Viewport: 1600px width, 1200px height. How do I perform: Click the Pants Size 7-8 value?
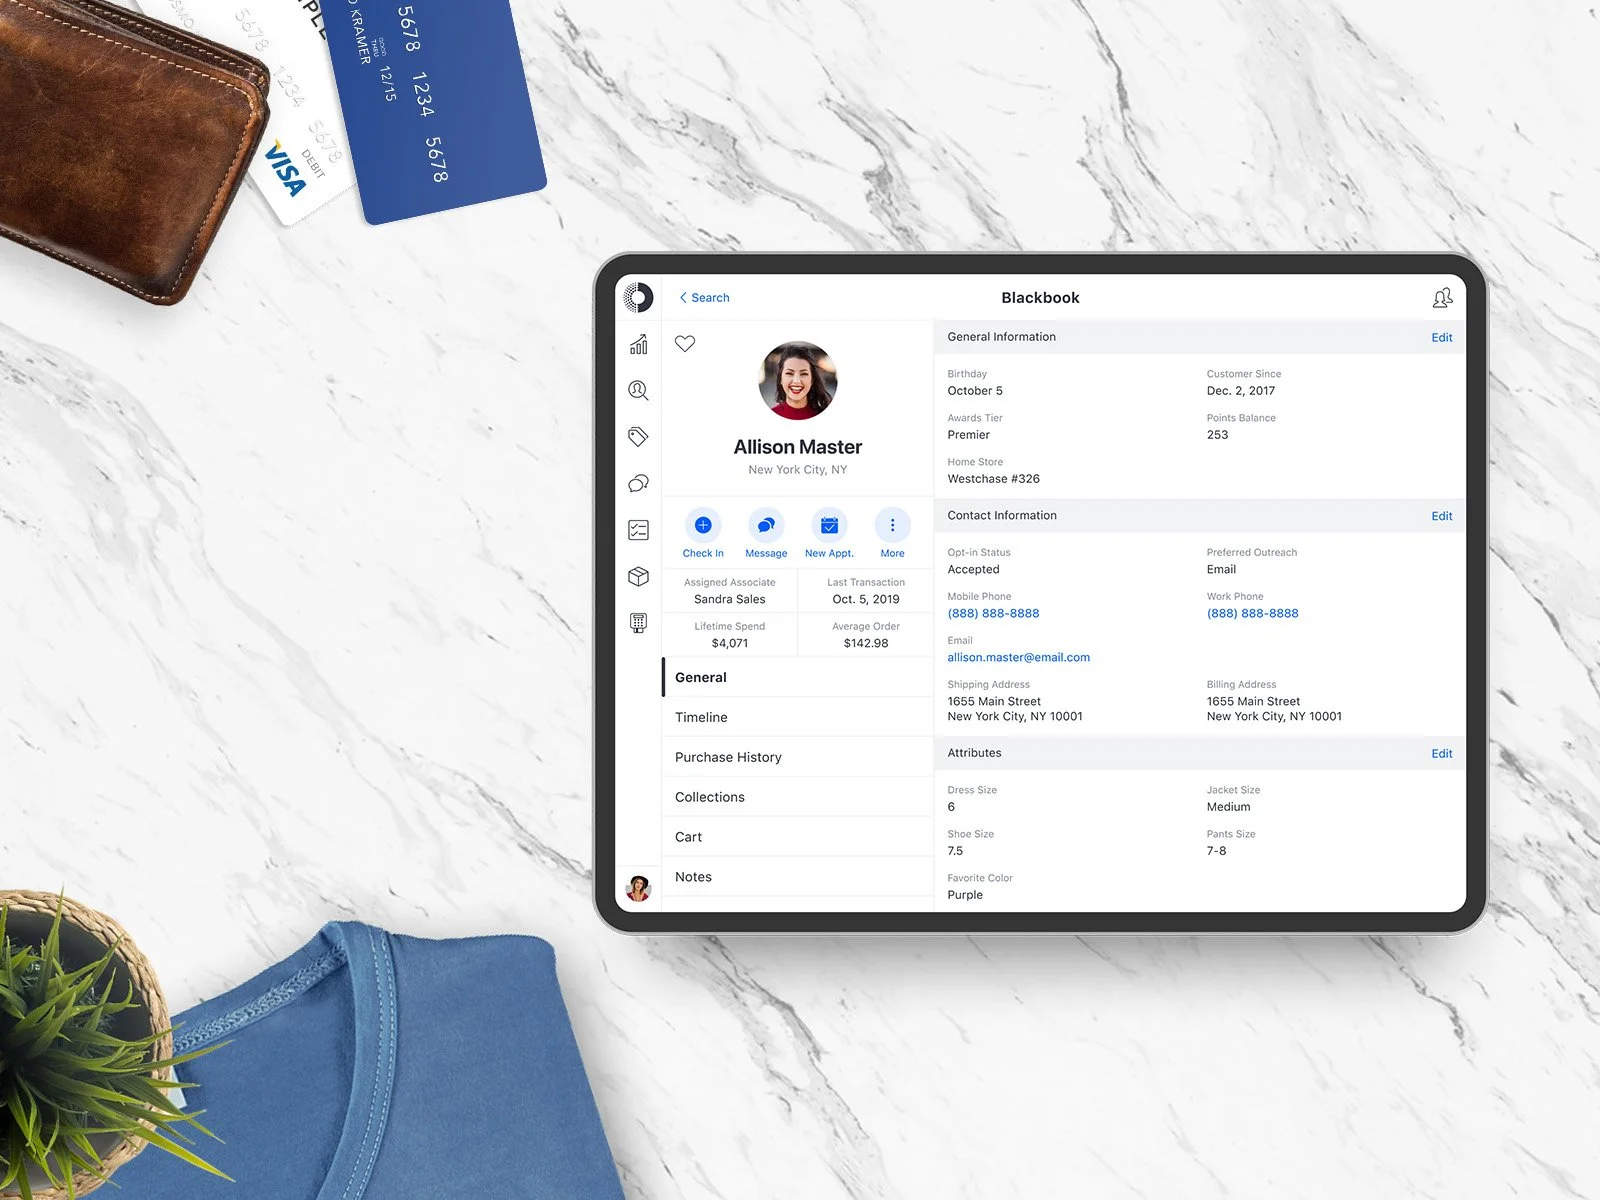click(1216, 851)
